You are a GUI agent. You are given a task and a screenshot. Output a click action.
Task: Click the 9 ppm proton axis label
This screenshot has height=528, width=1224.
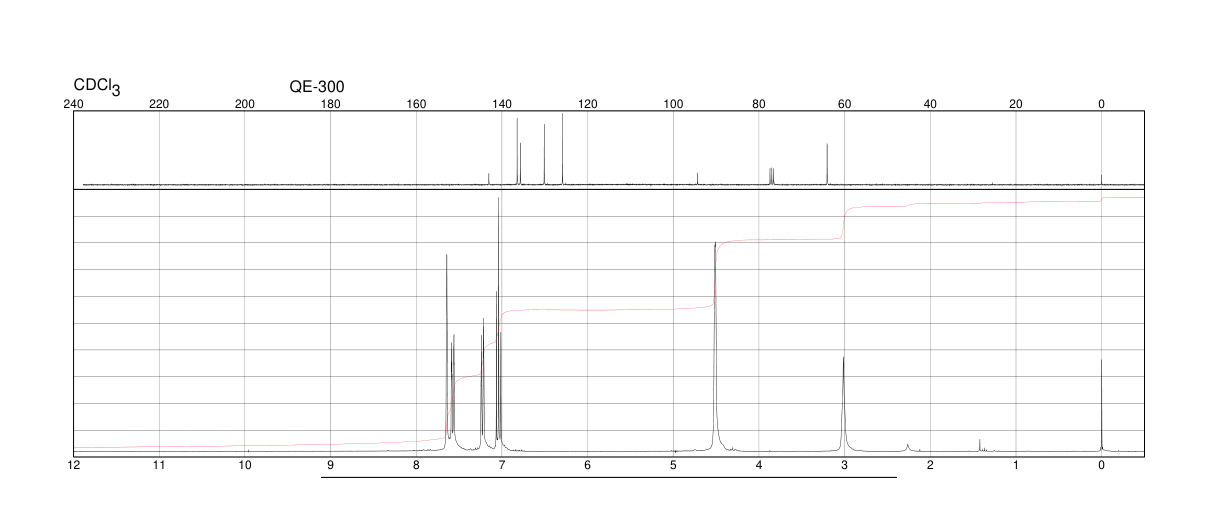click(331, 465)
